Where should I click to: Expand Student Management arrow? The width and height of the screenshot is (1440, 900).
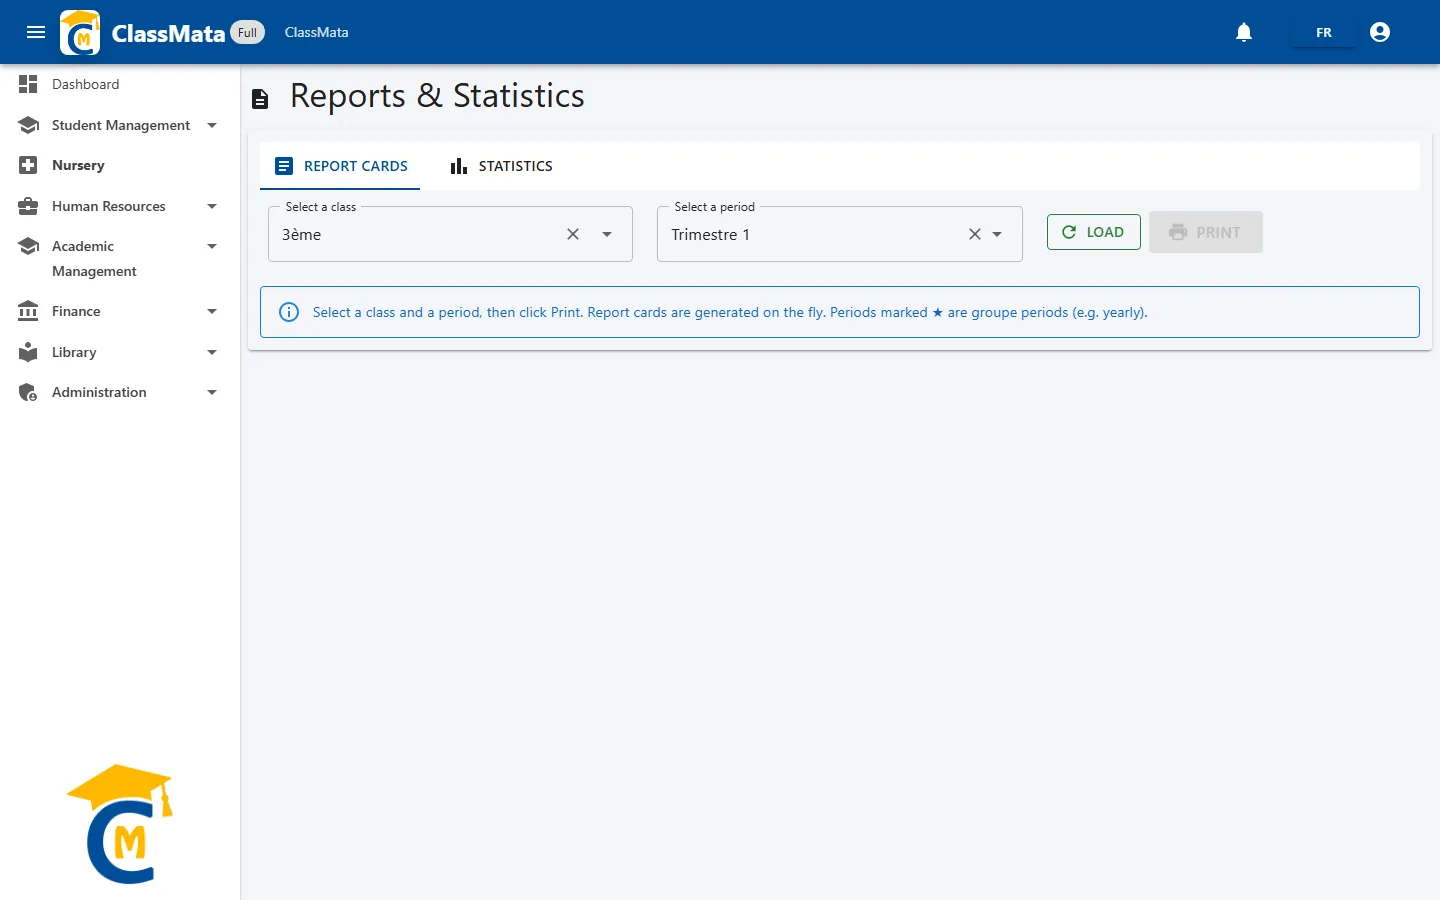(212, 125)
